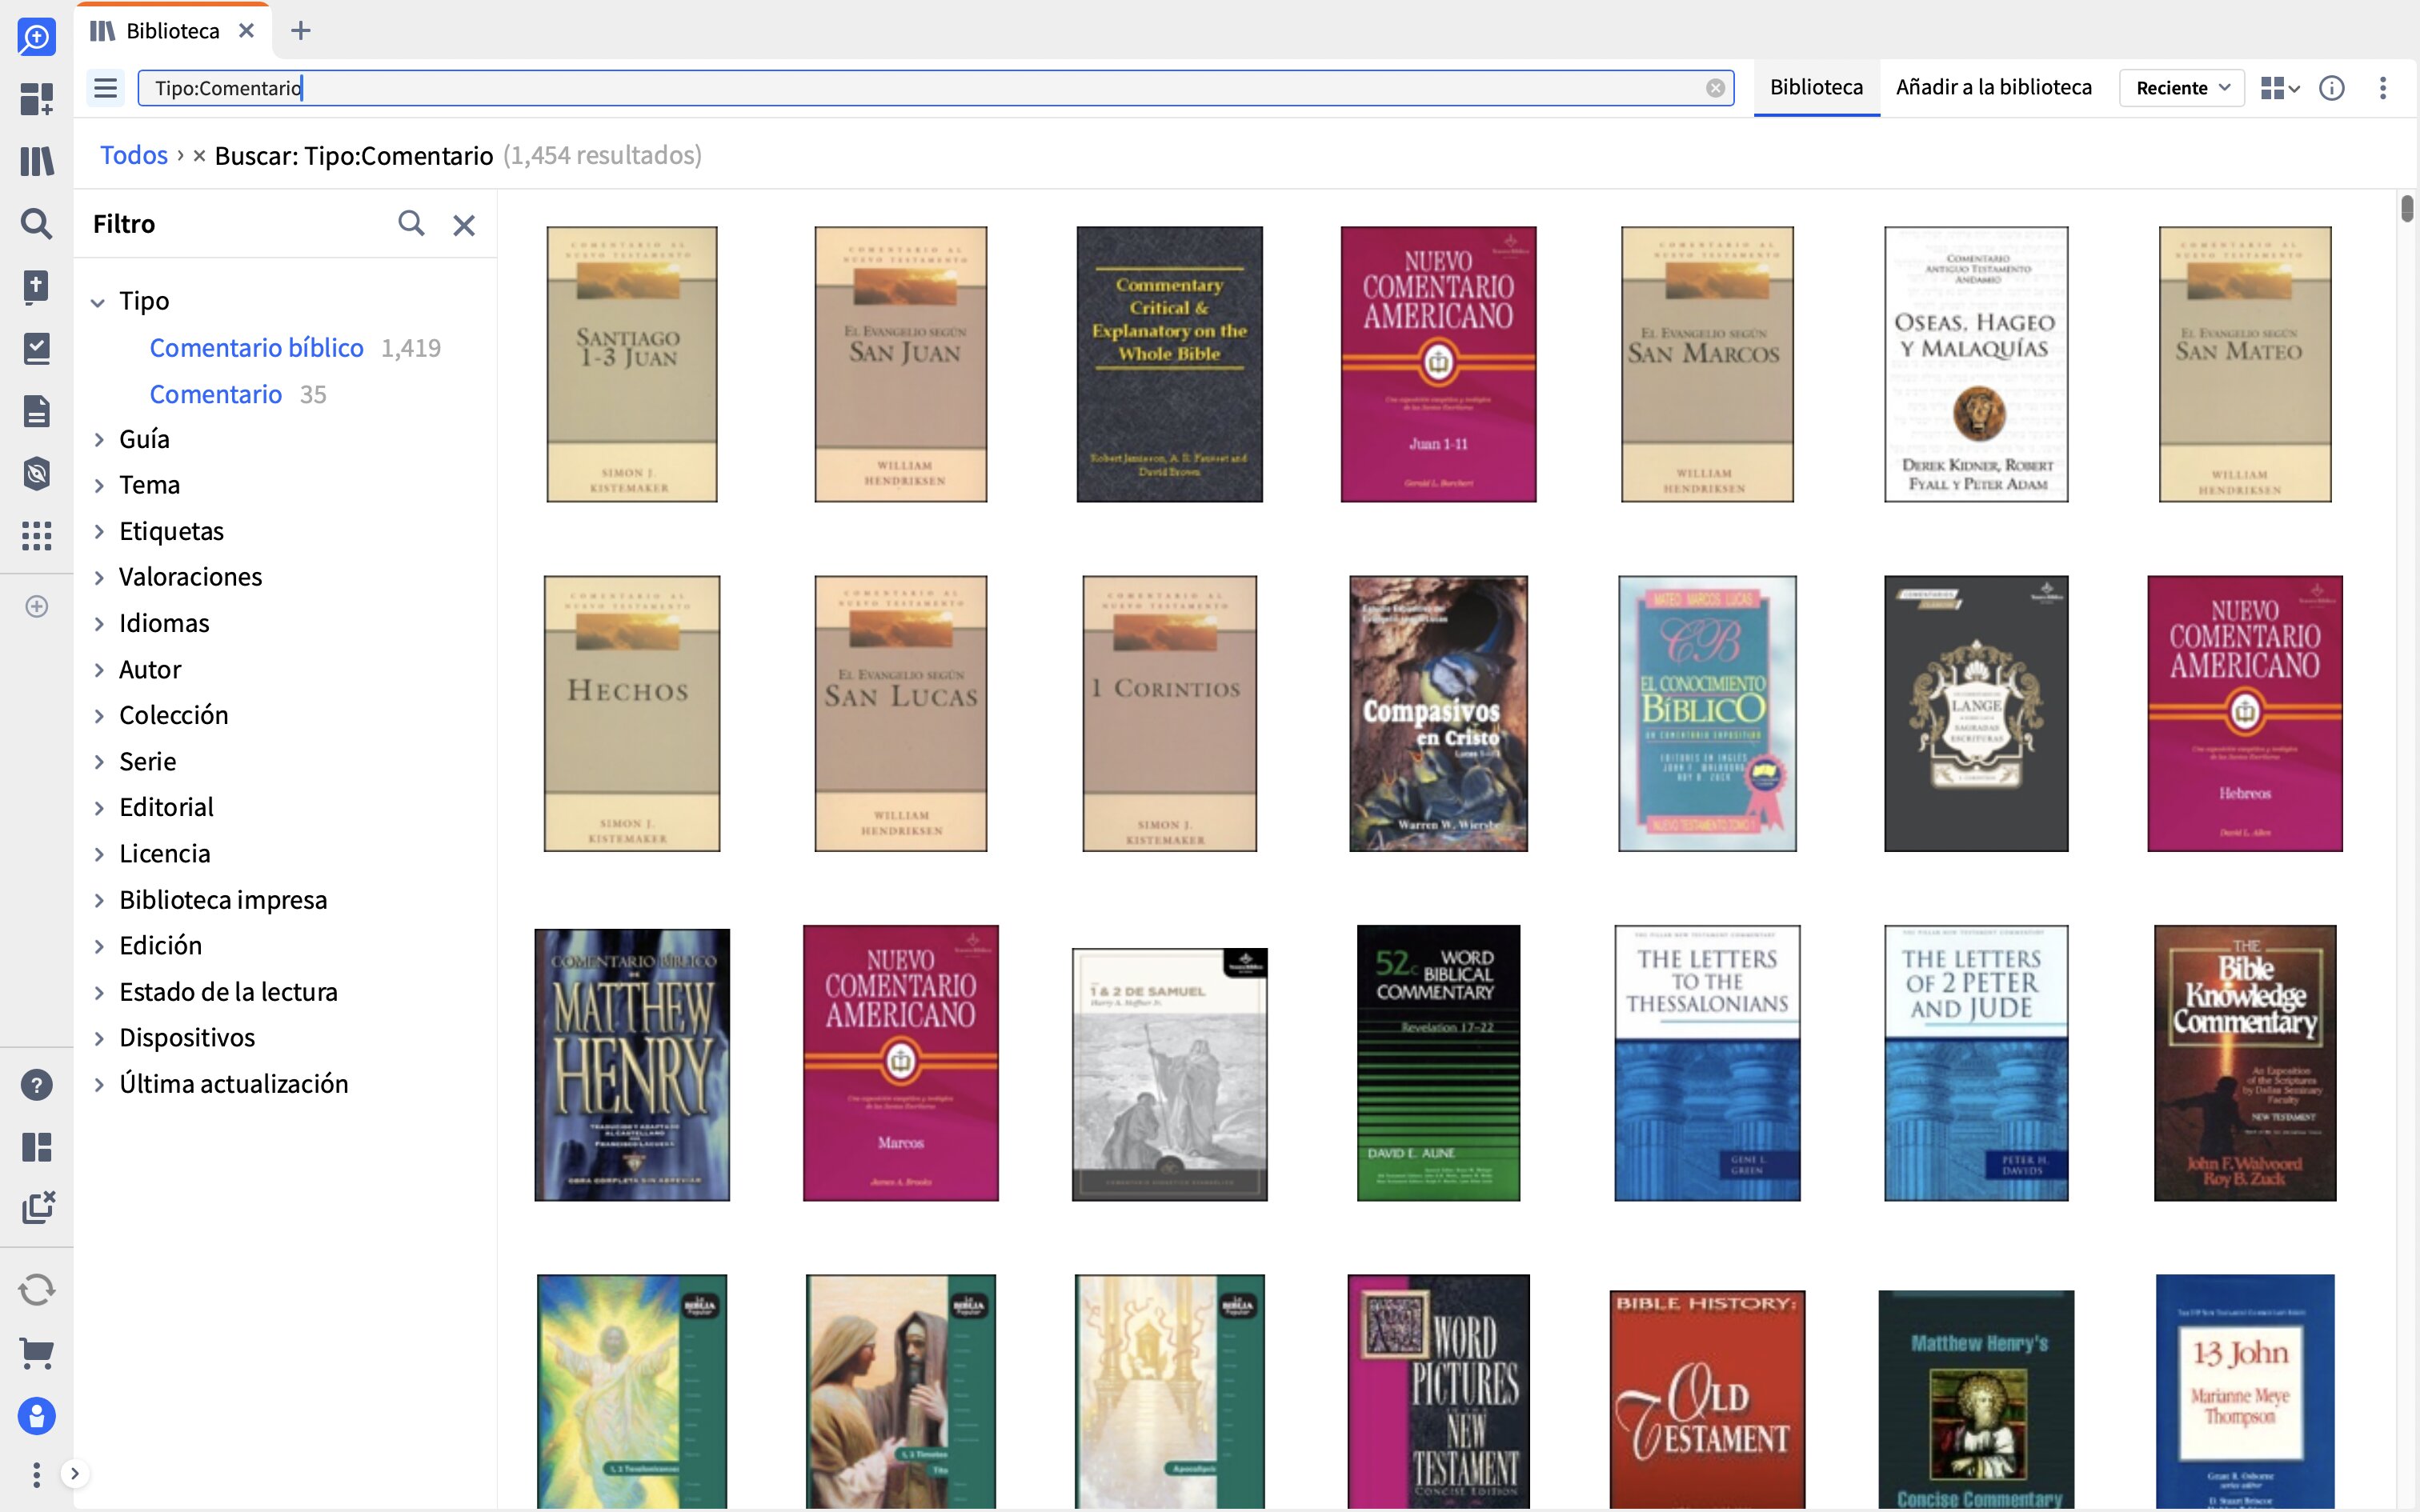Click the add shortcut plus circle
Image resolution: width=2420 pixels, height=1512 pixels.
point(36,607)
